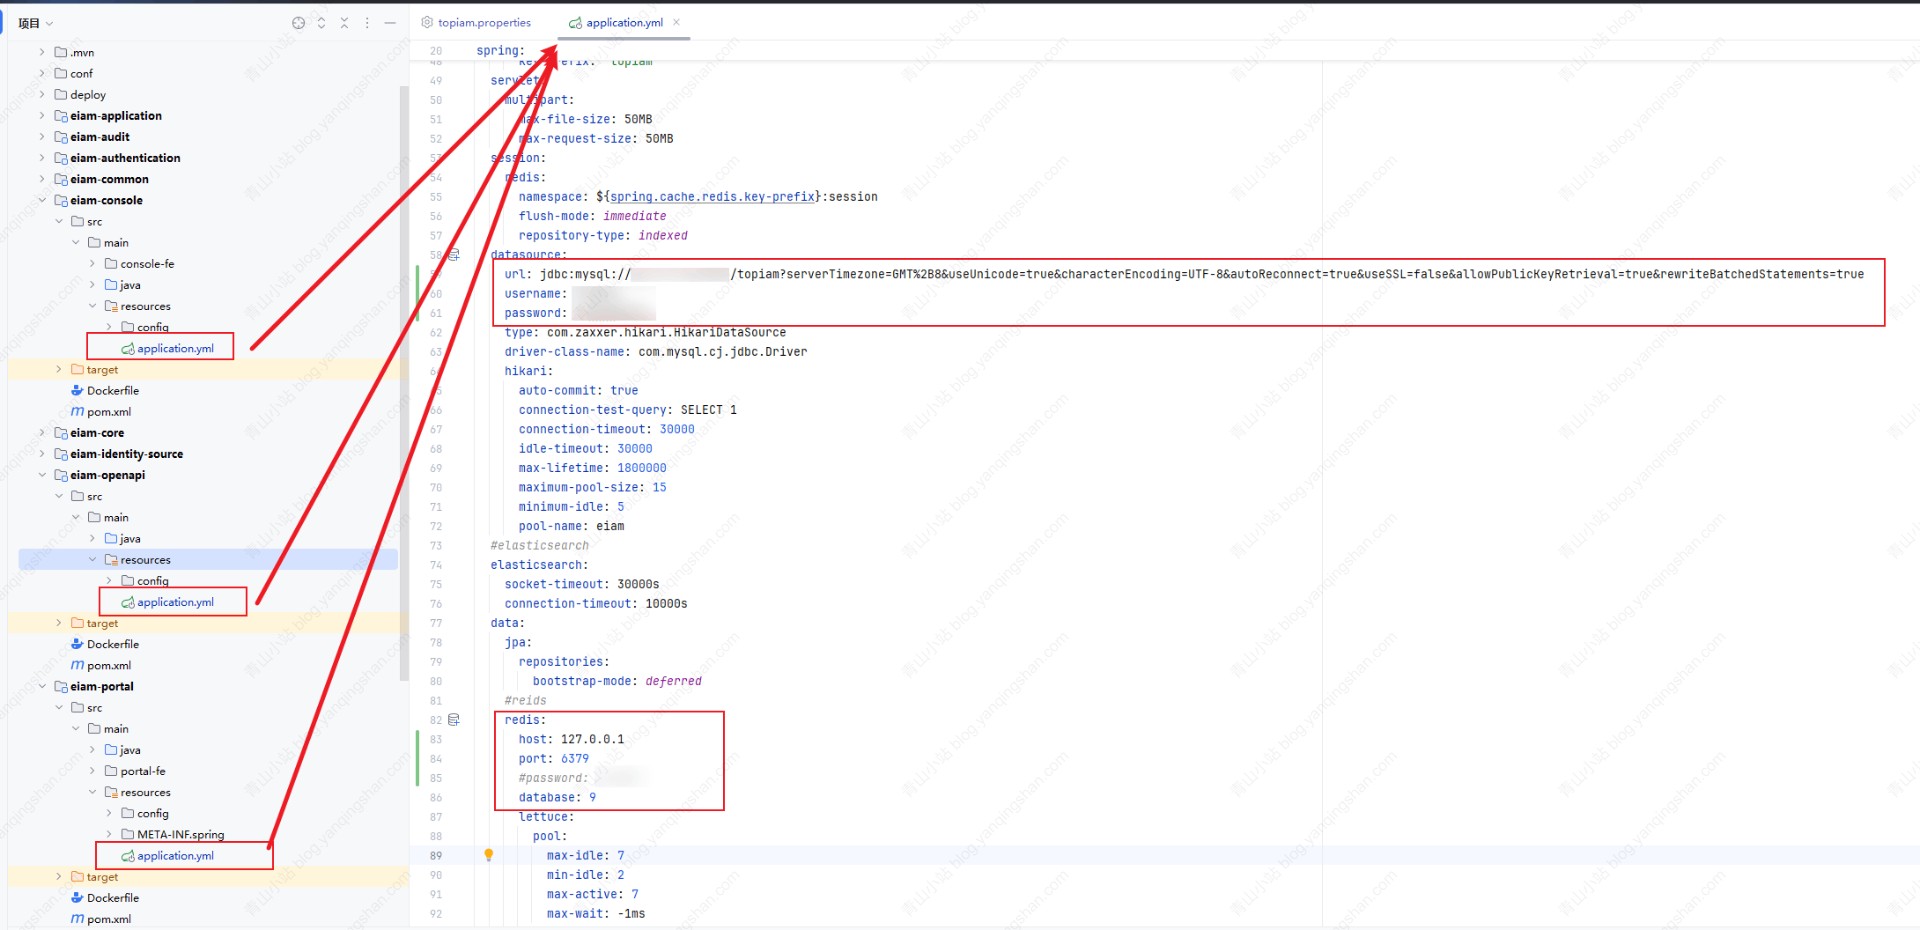Collapse the eiam-console module chevron
This screenshot has height=930, width=1920.
(x=42, y=200)
